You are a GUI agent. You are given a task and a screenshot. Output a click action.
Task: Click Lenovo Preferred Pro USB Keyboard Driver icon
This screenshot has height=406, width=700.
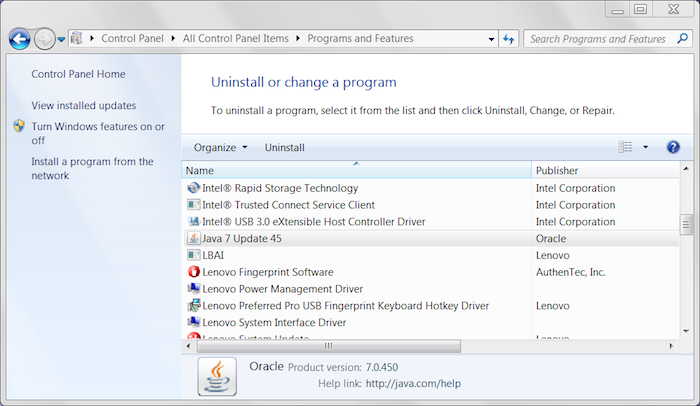pyautogui.click(x=193, y=306)
